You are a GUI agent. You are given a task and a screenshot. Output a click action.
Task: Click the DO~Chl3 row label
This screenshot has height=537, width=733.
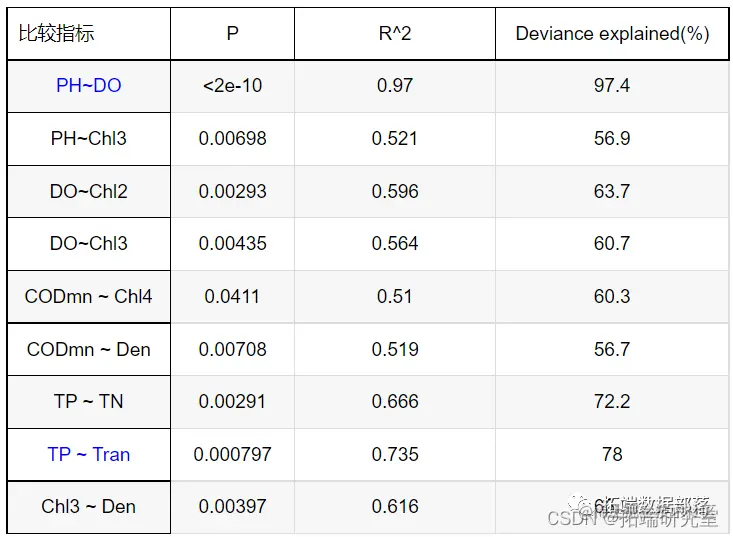89,243
